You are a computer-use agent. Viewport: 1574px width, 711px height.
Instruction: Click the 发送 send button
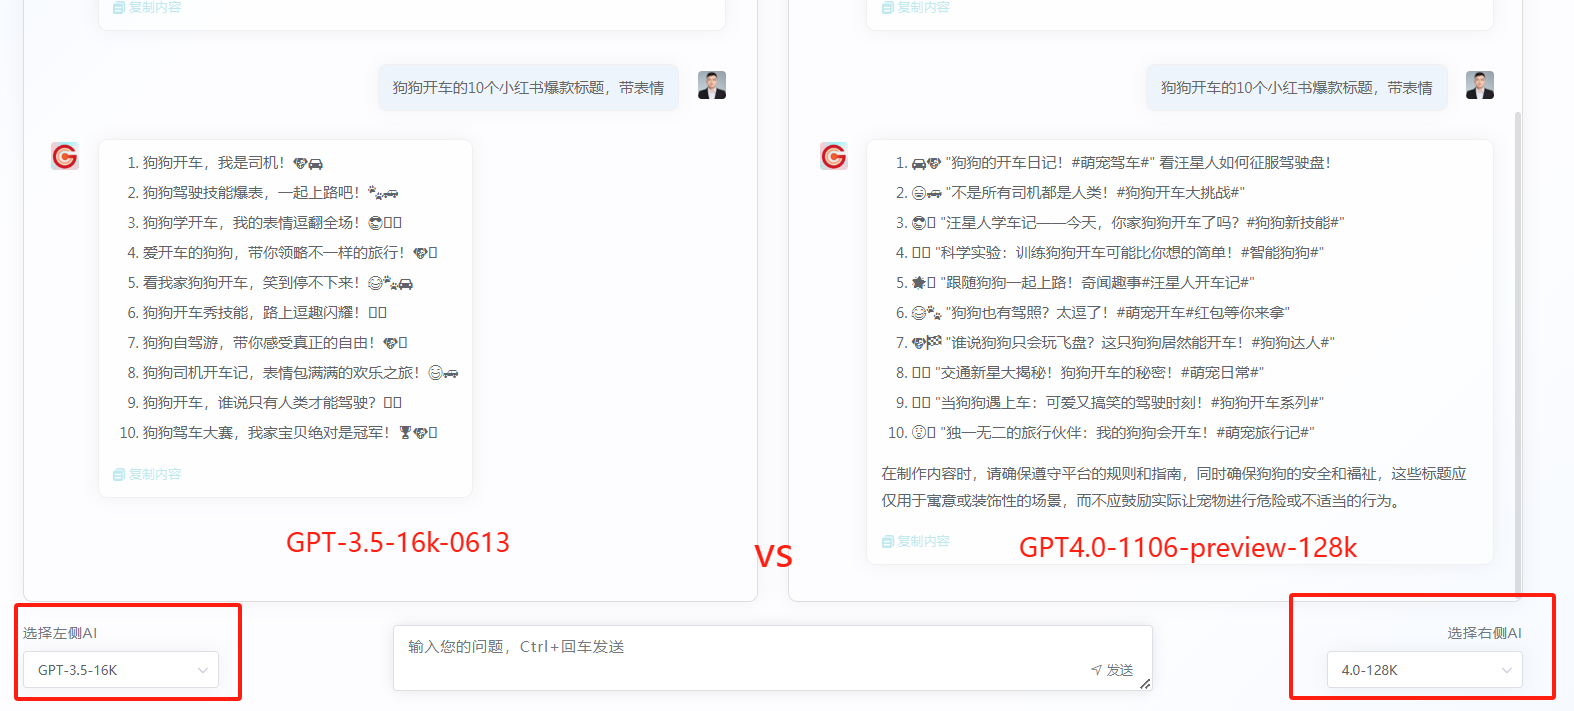[x=1112, y=670]
